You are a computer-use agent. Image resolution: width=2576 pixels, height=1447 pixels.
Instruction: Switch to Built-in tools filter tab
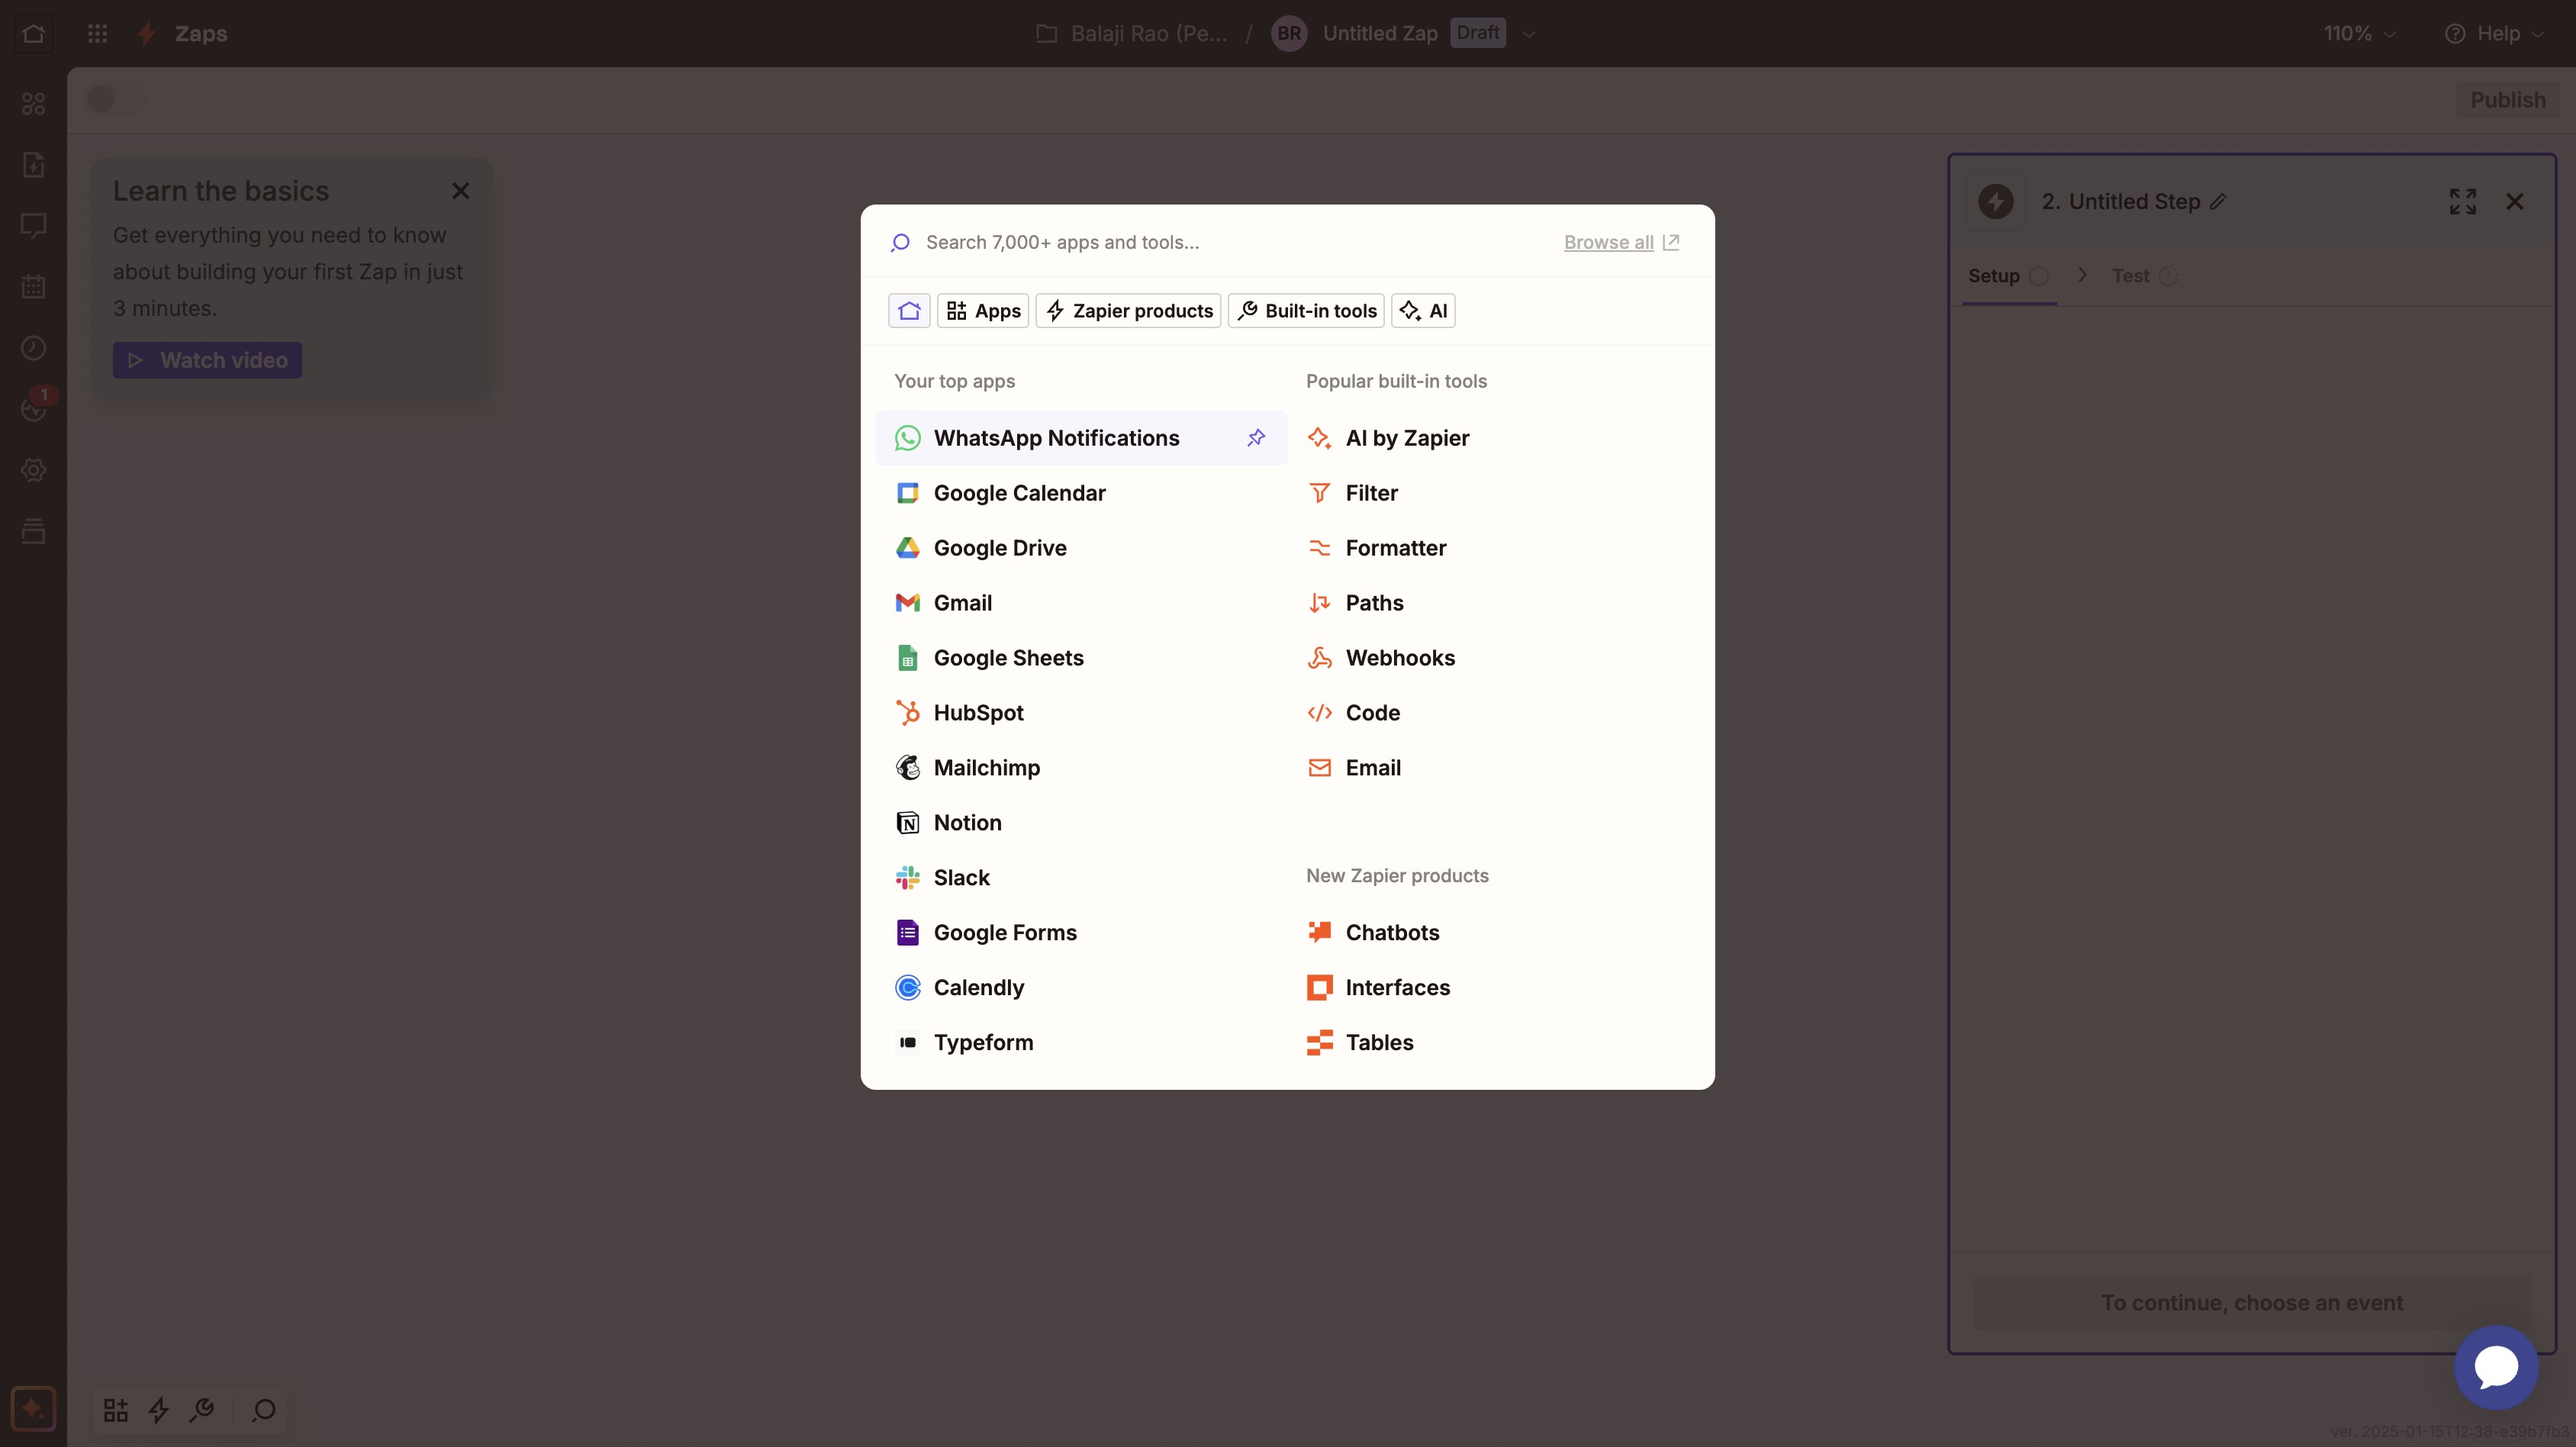(1306, 311)
